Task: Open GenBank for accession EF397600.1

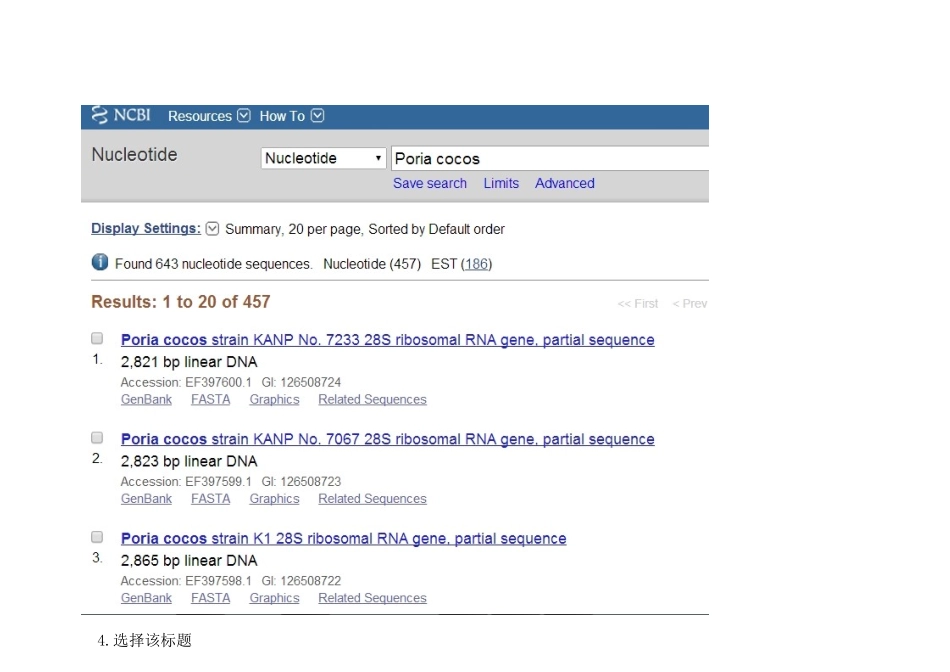Action: (146, 399)
